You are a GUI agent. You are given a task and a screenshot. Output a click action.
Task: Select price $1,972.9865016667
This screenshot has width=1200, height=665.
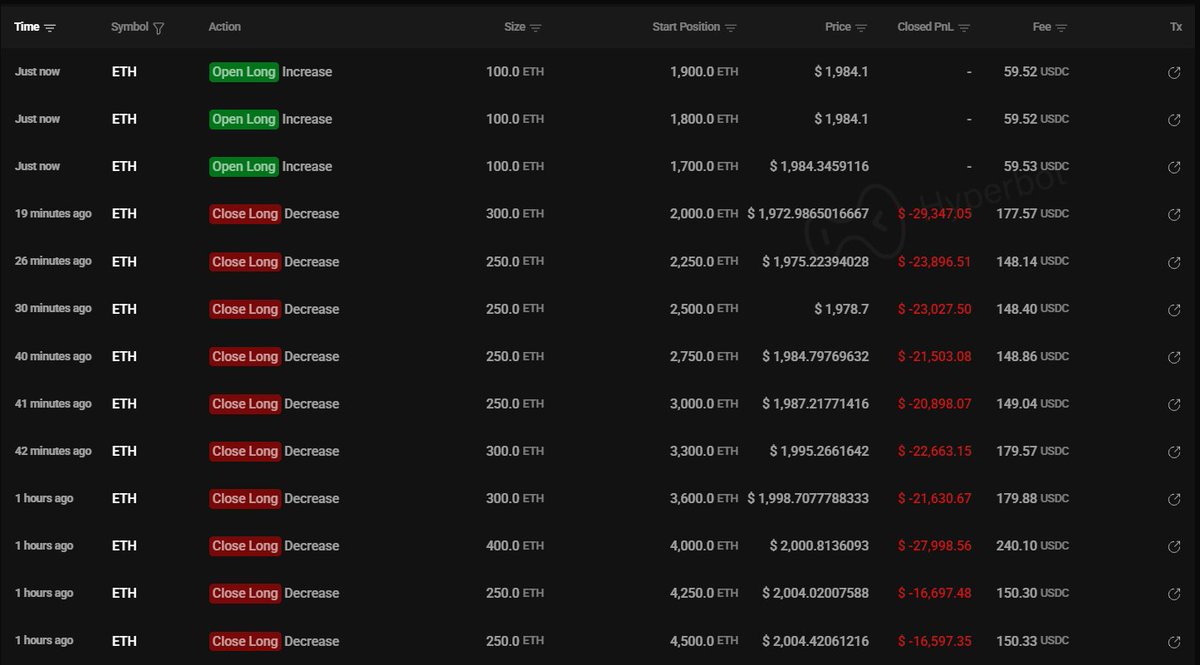coord(808,214)
